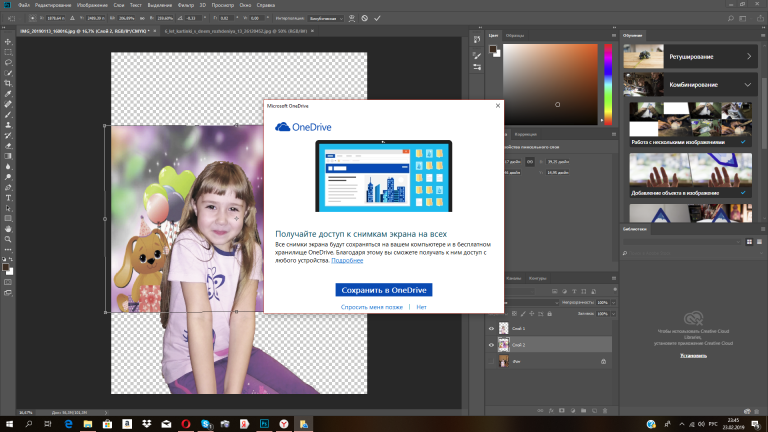Click the Подробнее link in the OneDrive dialog
This screenshot has height=432, width=768.
coord(348,260)
